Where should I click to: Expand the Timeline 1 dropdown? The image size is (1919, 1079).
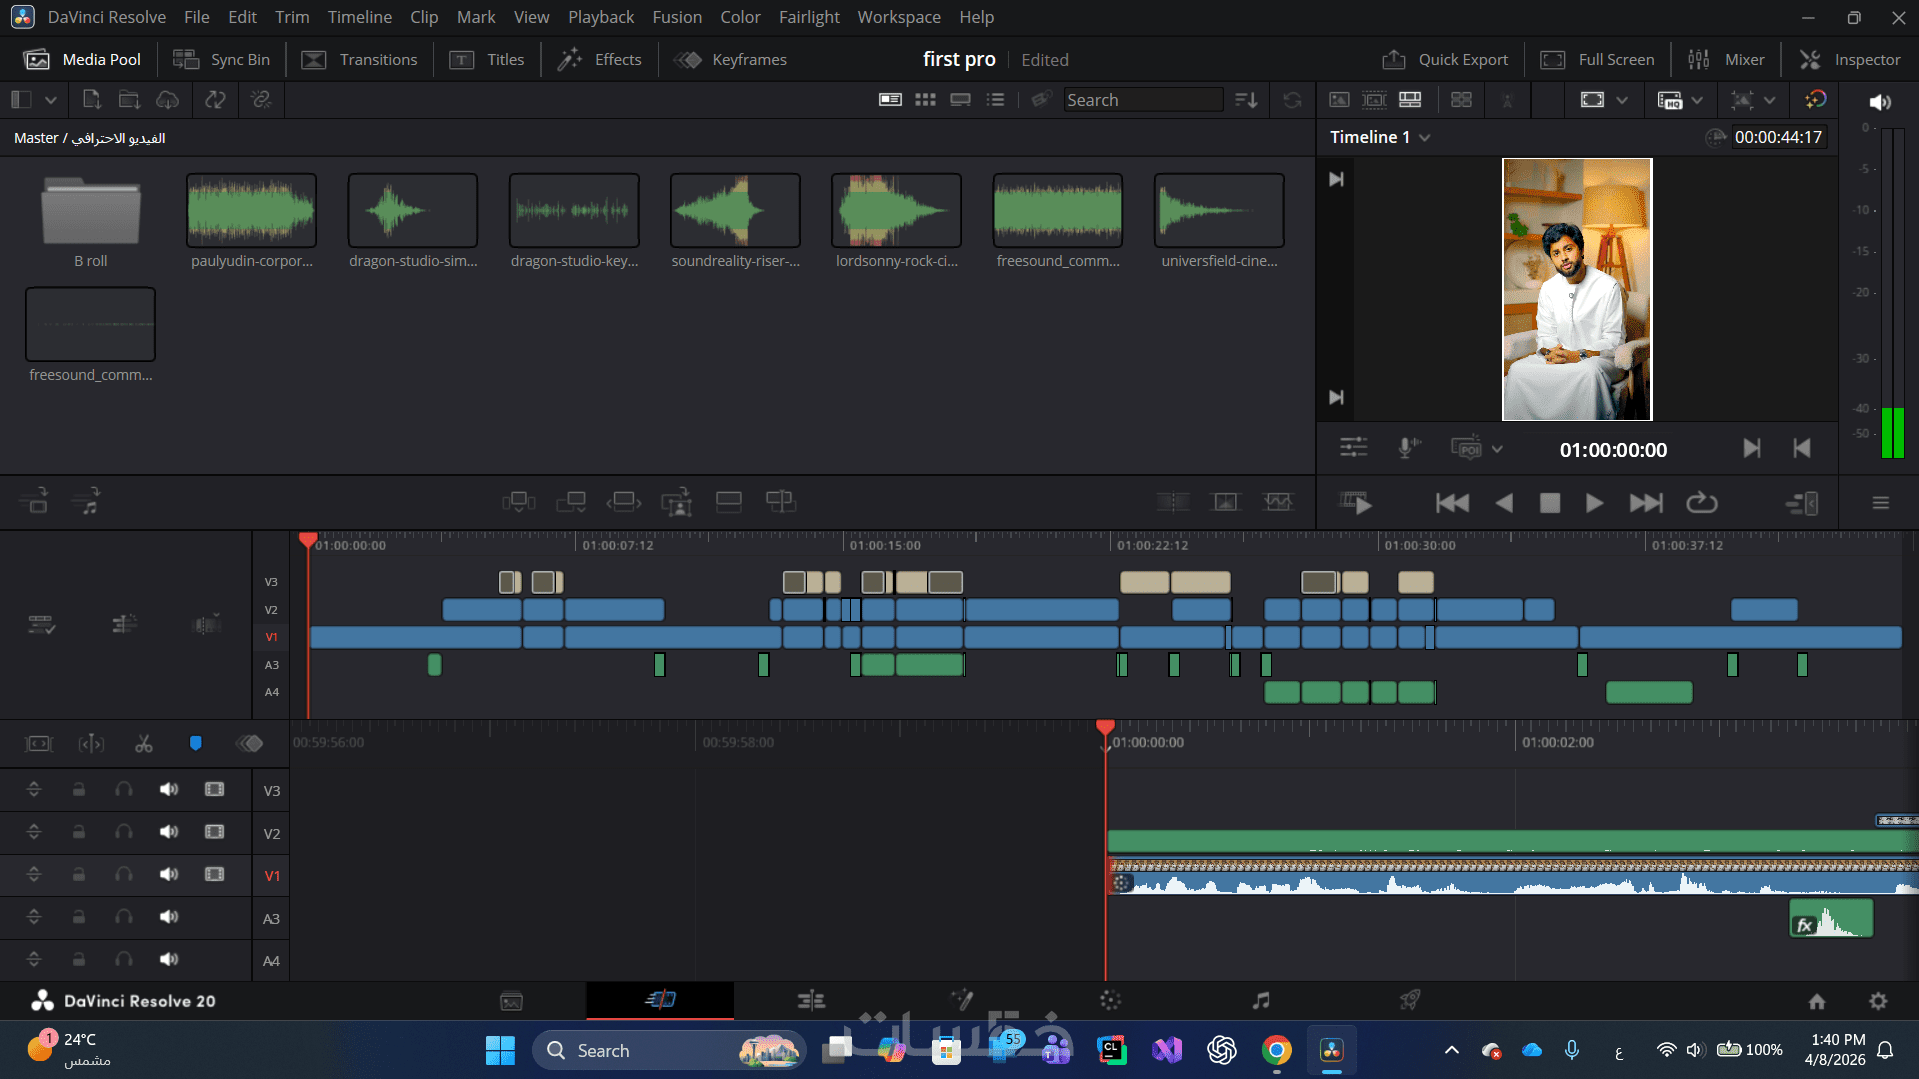pos(1425,138)
